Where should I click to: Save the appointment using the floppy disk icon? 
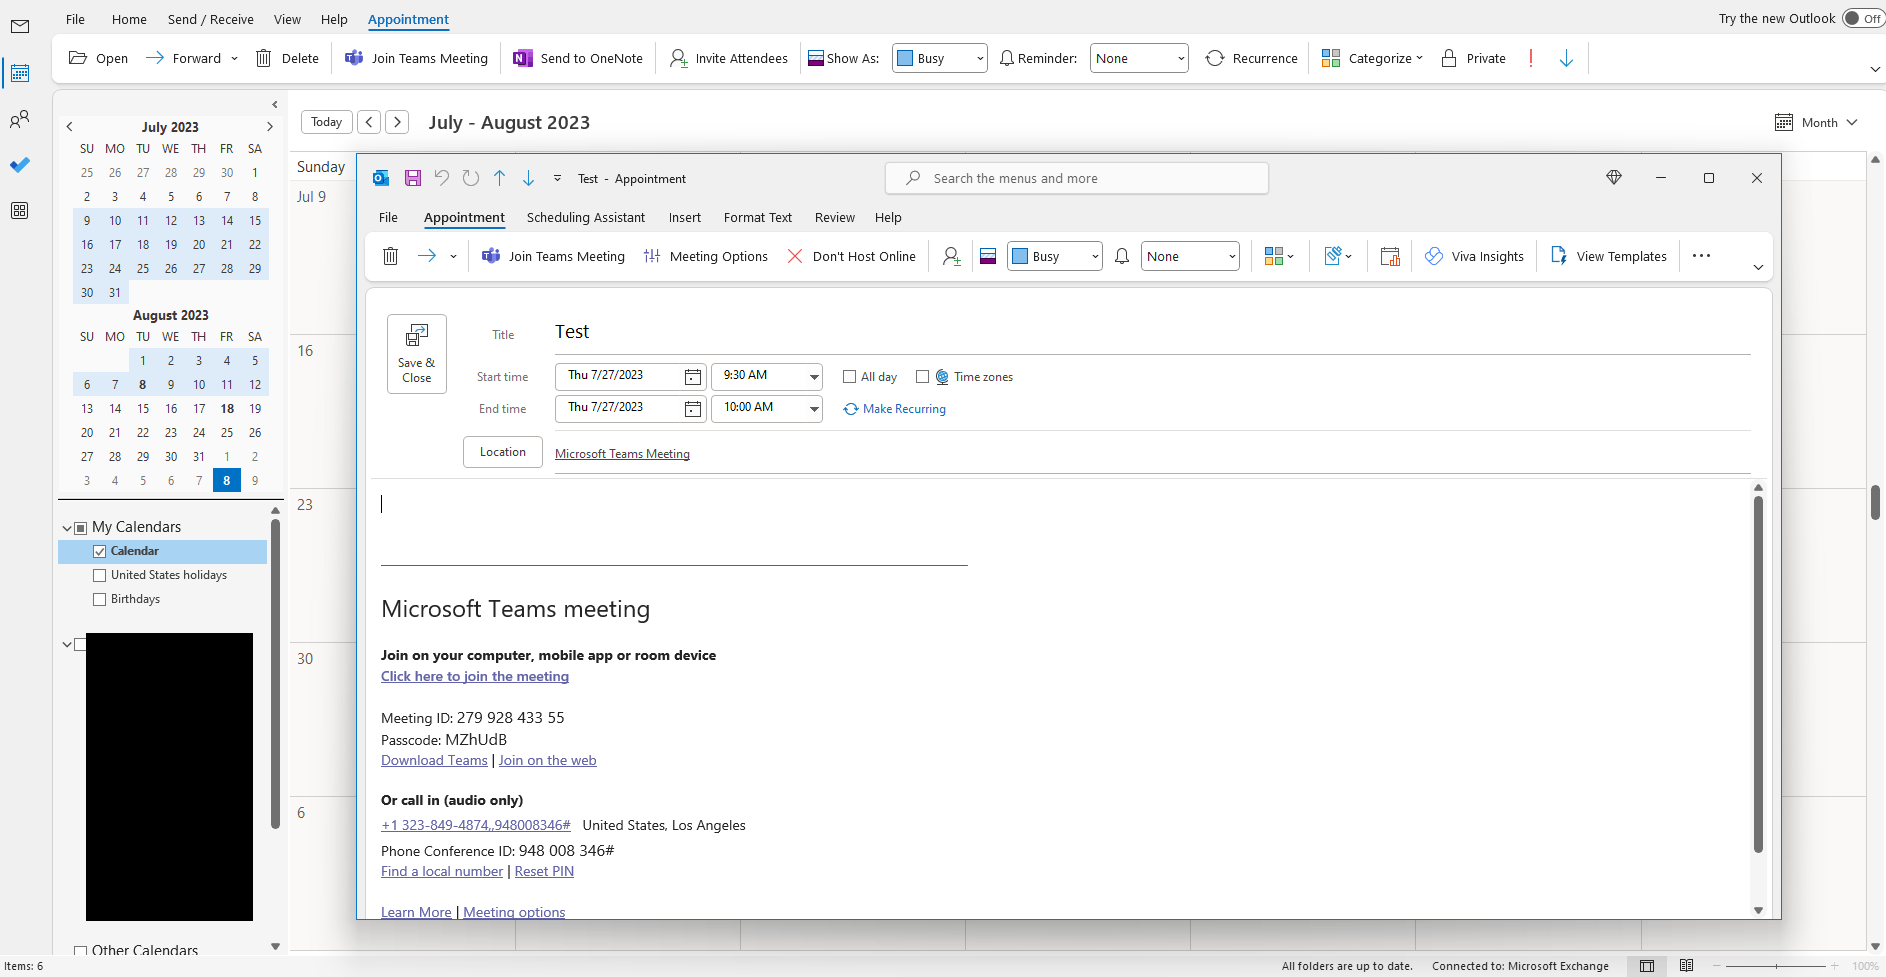click(412, 178)
